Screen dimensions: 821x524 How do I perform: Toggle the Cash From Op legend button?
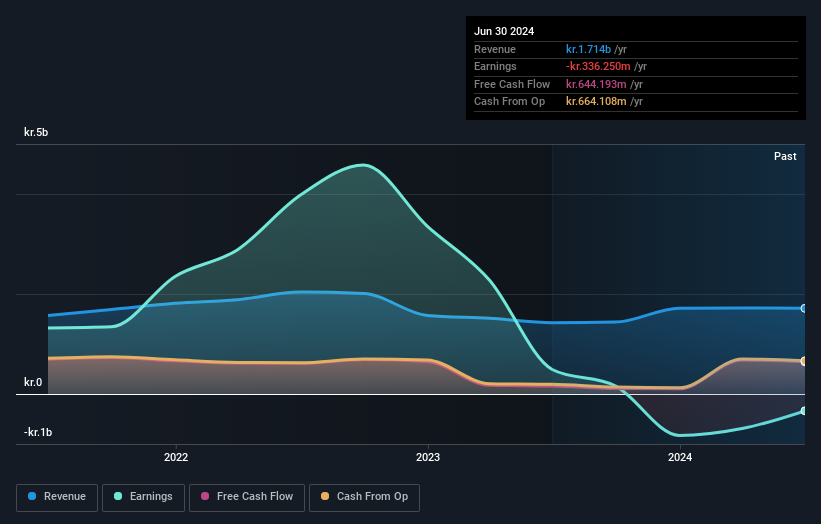[364, 497]
